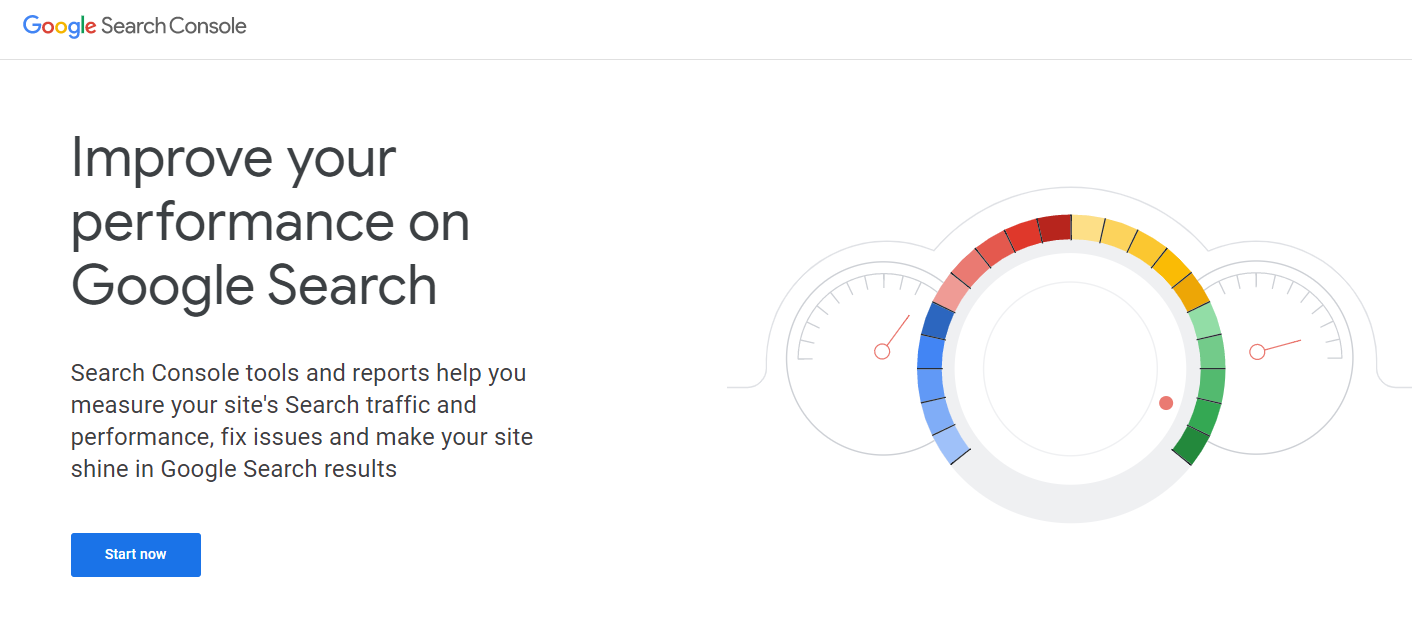Screen dimensions: 1412x619
Task: Select the dark green gauge segment at bottom
Action: [x=1190, y=444]
